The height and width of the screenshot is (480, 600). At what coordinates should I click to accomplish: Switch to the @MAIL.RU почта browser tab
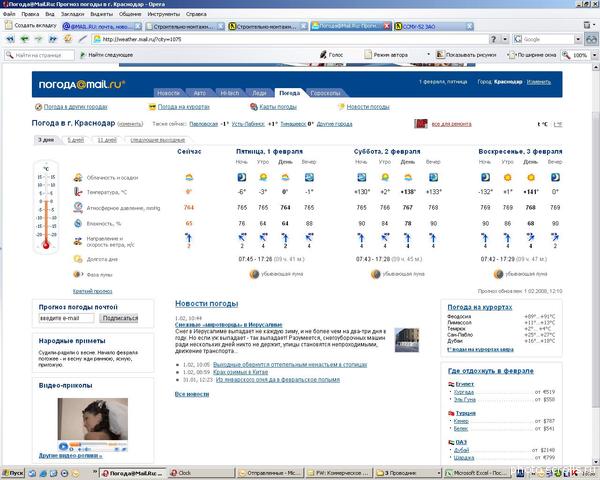pos(101,26)
